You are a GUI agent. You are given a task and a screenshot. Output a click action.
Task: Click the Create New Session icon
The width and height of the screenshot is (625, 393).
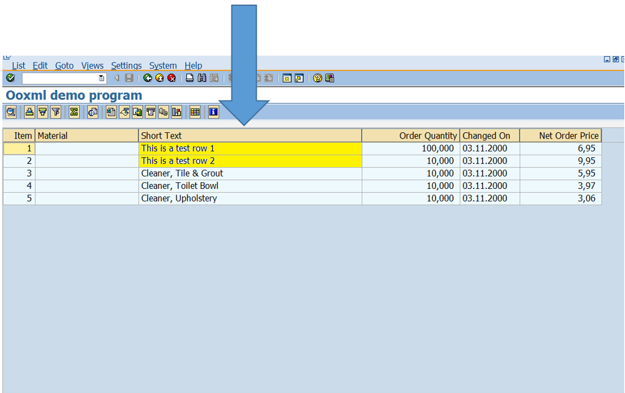click(x=287, y=78)
